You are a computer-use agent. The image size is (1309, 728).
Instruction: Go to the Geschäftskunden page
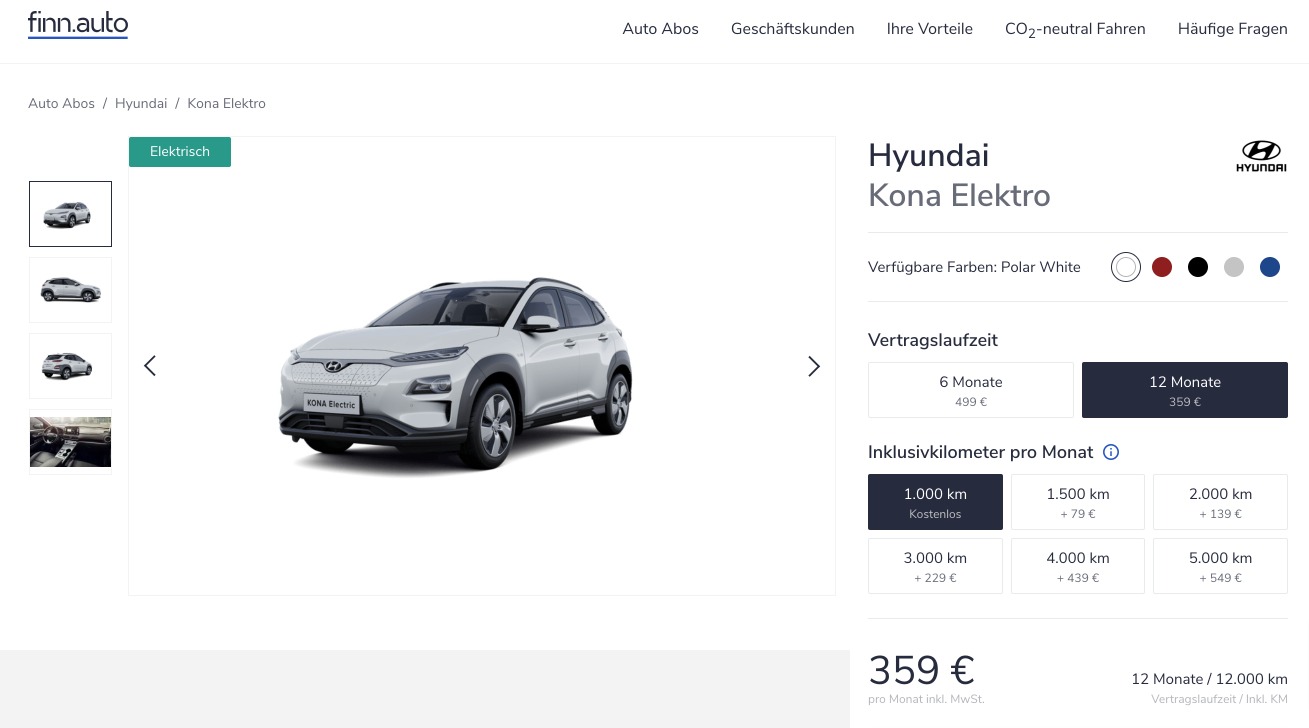pos(793,29)
